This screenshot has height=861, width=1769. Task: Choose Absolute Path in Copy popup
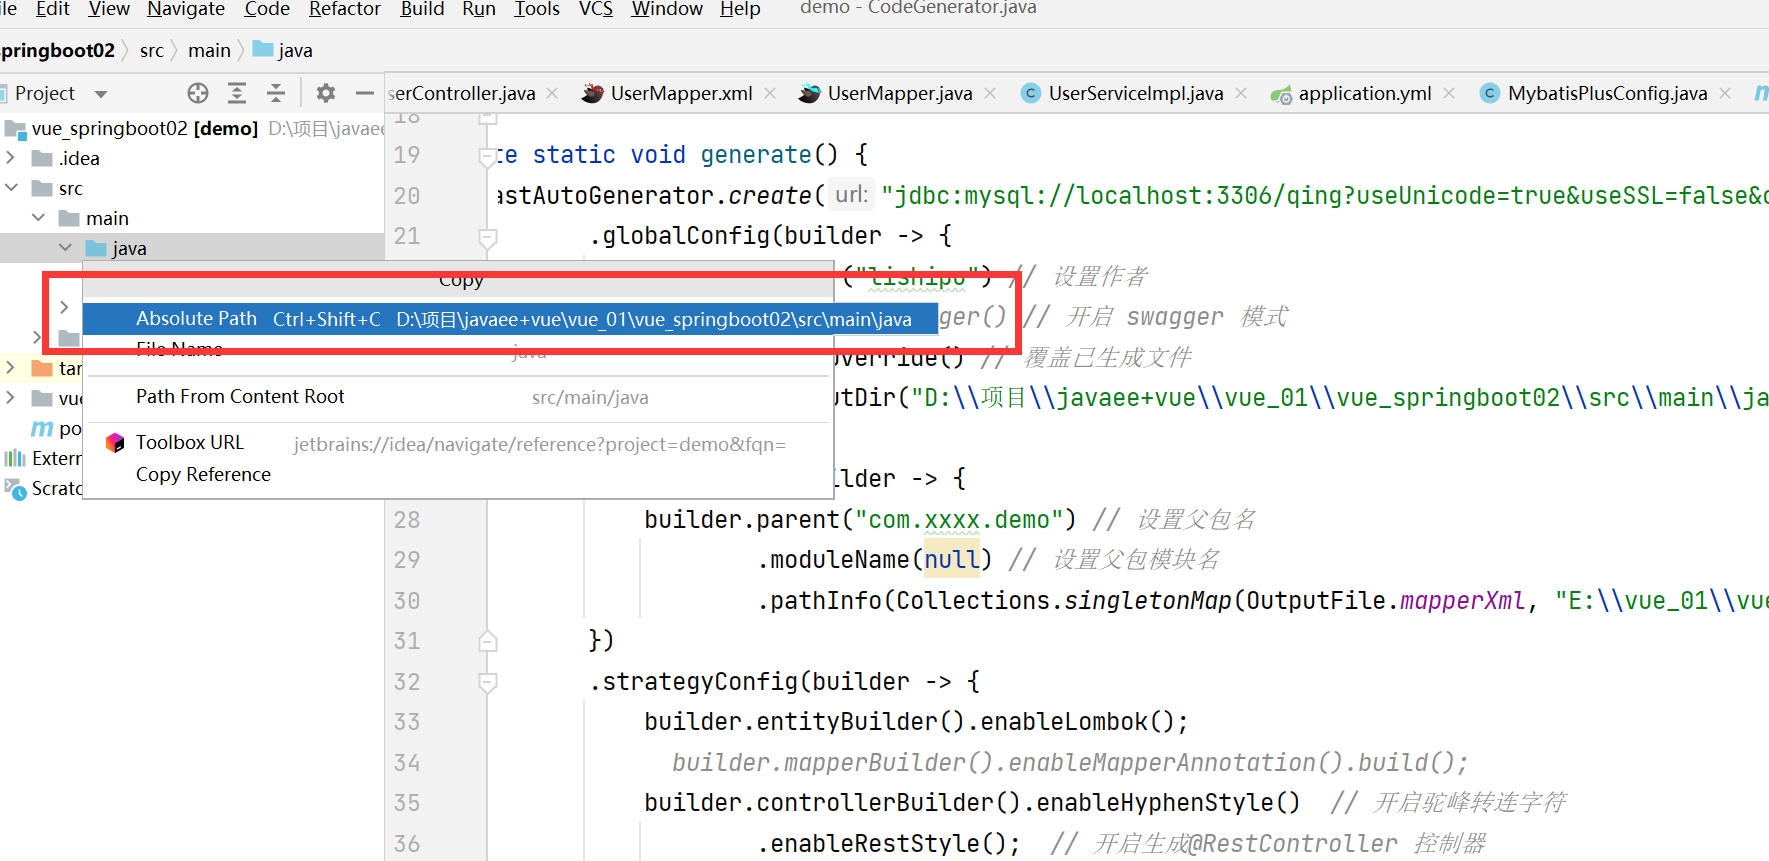[x=510, y=319]
